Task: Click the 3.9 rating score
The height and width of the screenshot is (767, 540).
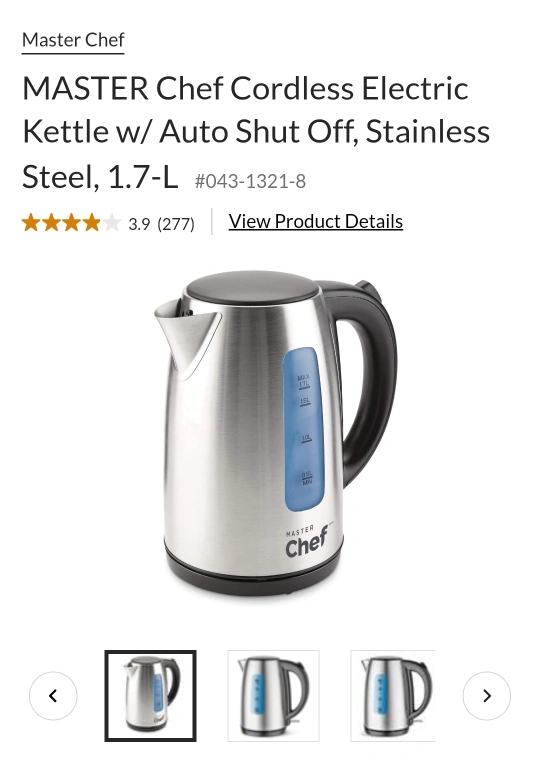Action: pos(139,224)
